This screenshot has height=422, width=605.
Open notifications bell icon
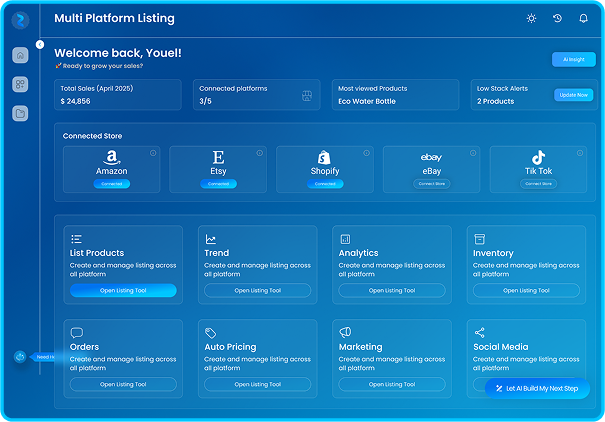[582, 18]
